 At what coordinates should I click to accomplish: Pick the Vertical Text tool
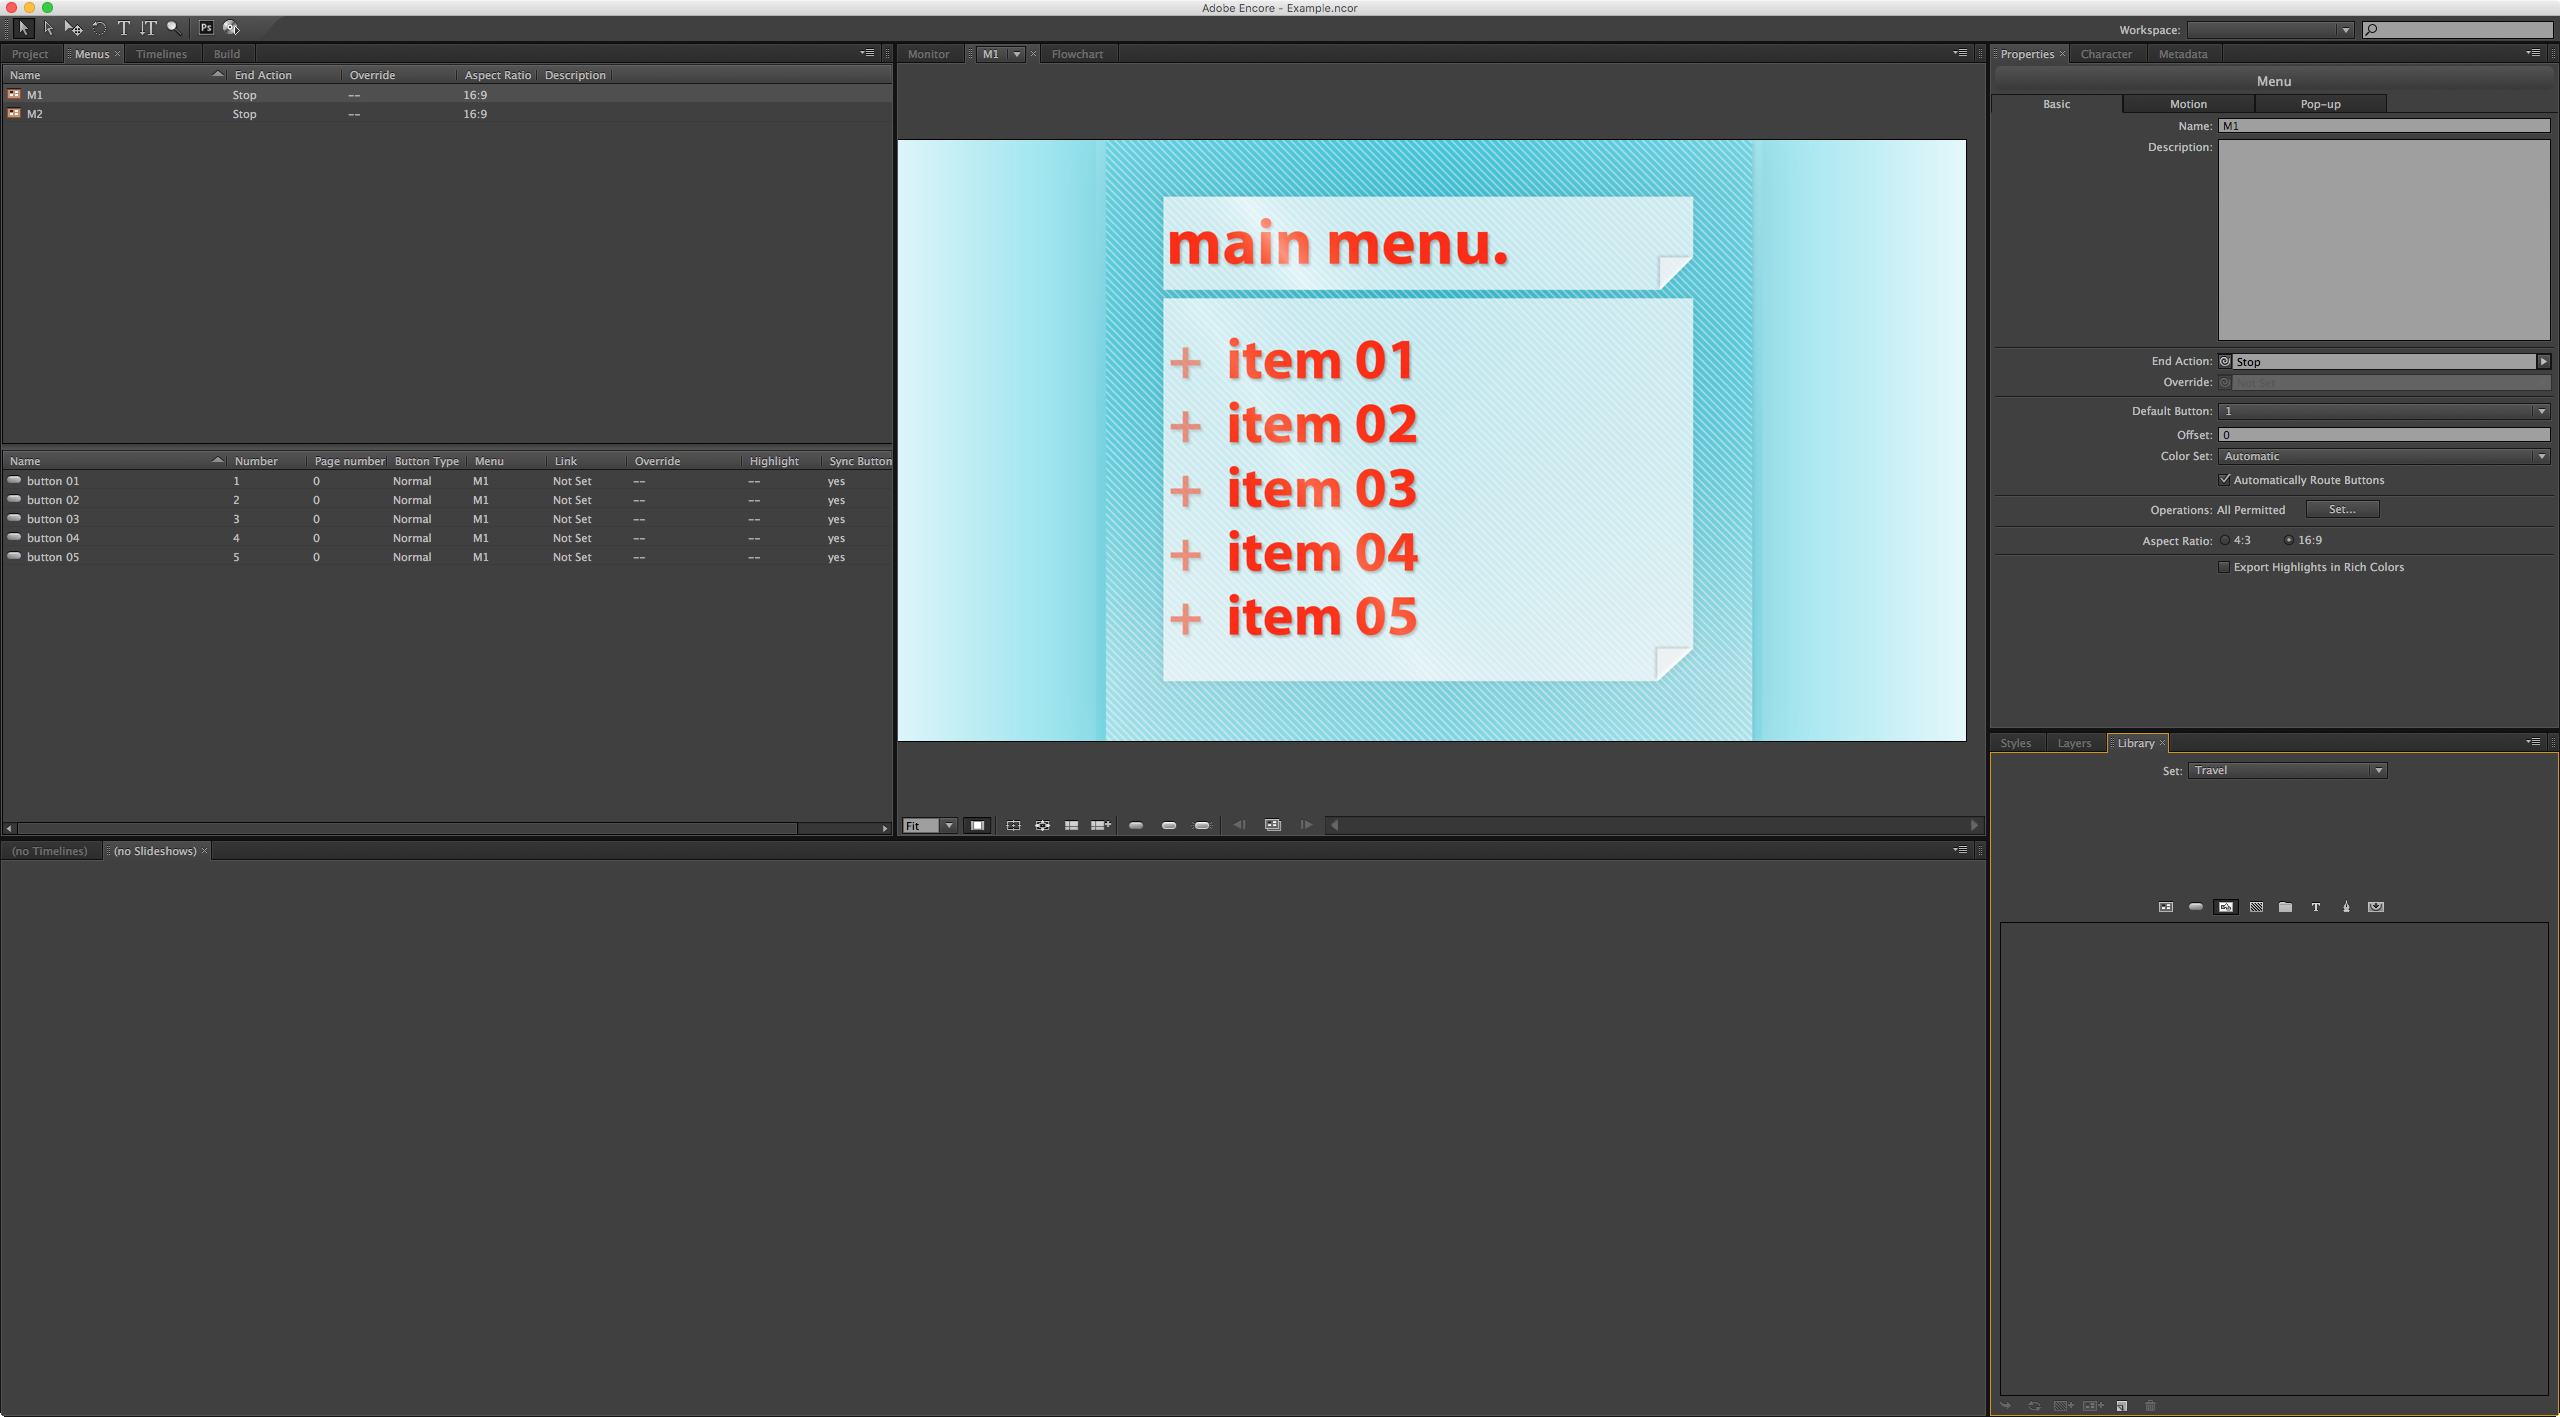[149, 28]
